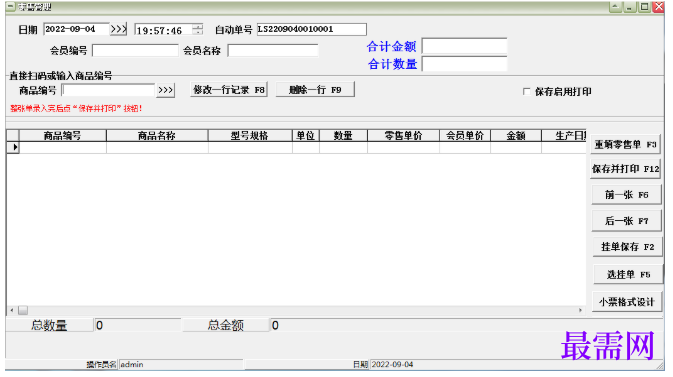The image size is (673, 377).
Task: Decrease time with the spinner down arrow
Action: coord(197,33)
